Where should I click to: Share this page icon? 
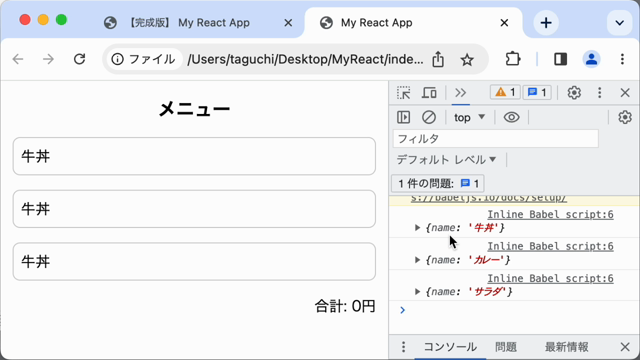point(438,60)
